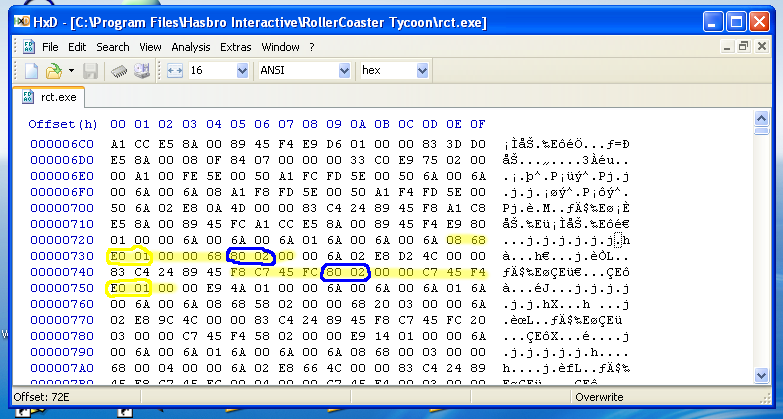Image resolution: width=783 pixels, height=419 pixels.
Task: Open the ANSI charset dropdown
Action: pos(343,71)
